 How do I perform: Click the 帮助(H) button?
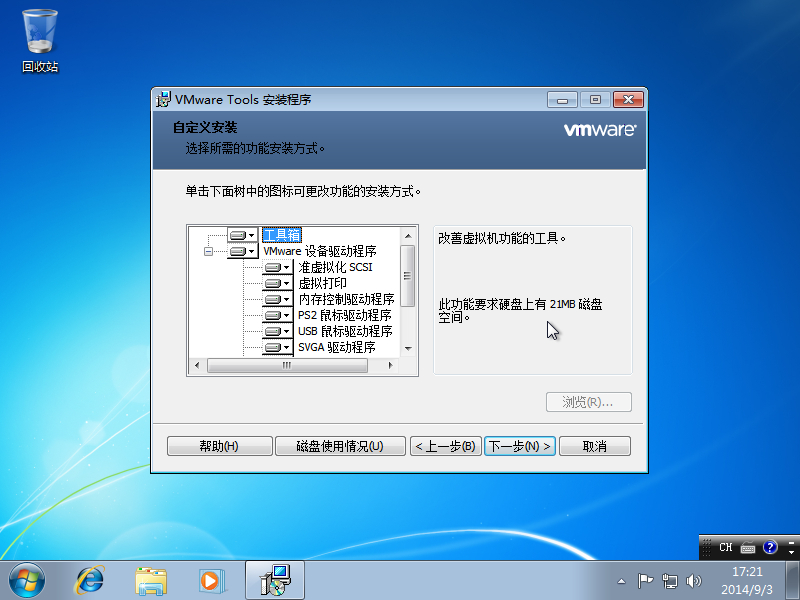[219, 446]
